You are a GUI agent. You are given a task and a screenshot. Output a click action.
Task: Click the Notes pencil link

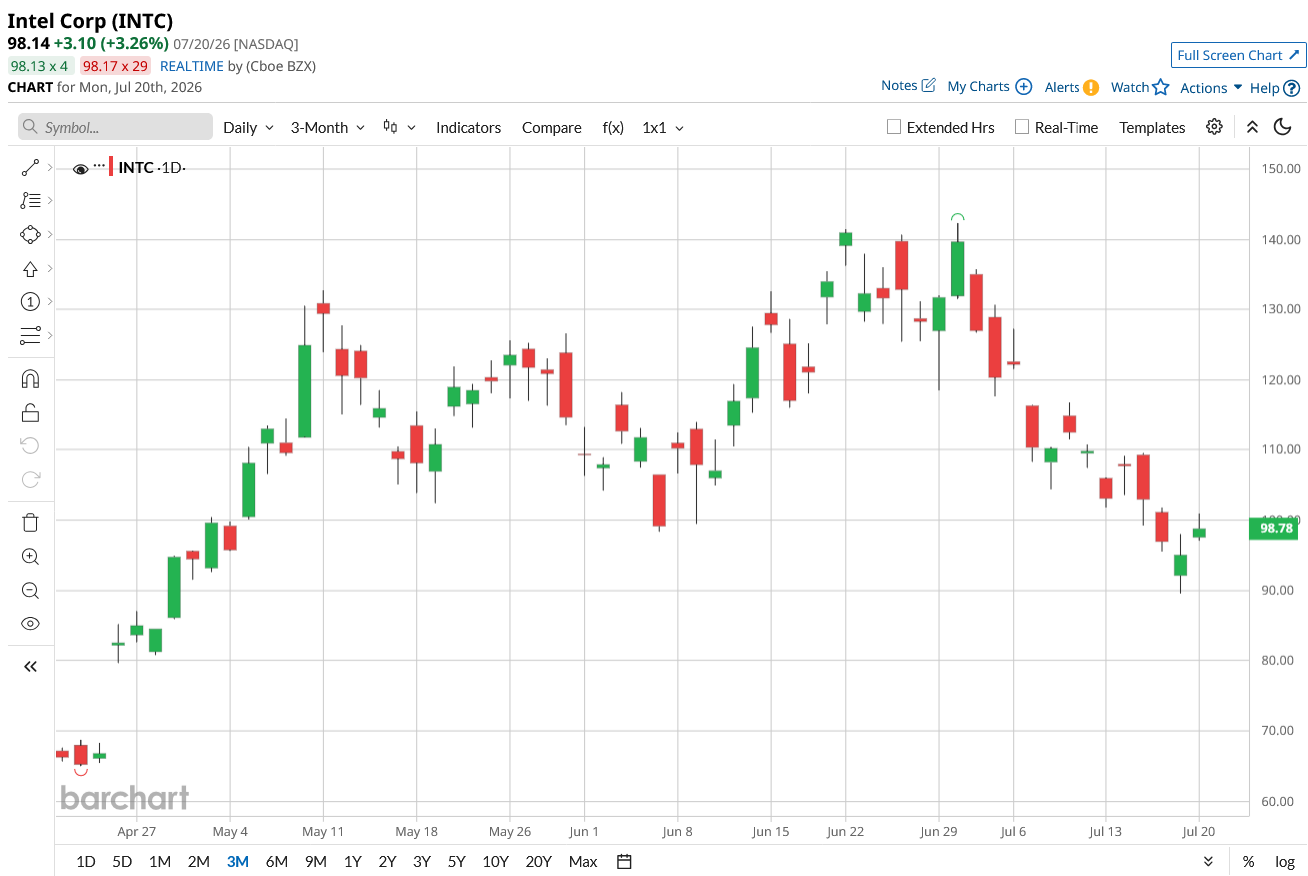908,86
